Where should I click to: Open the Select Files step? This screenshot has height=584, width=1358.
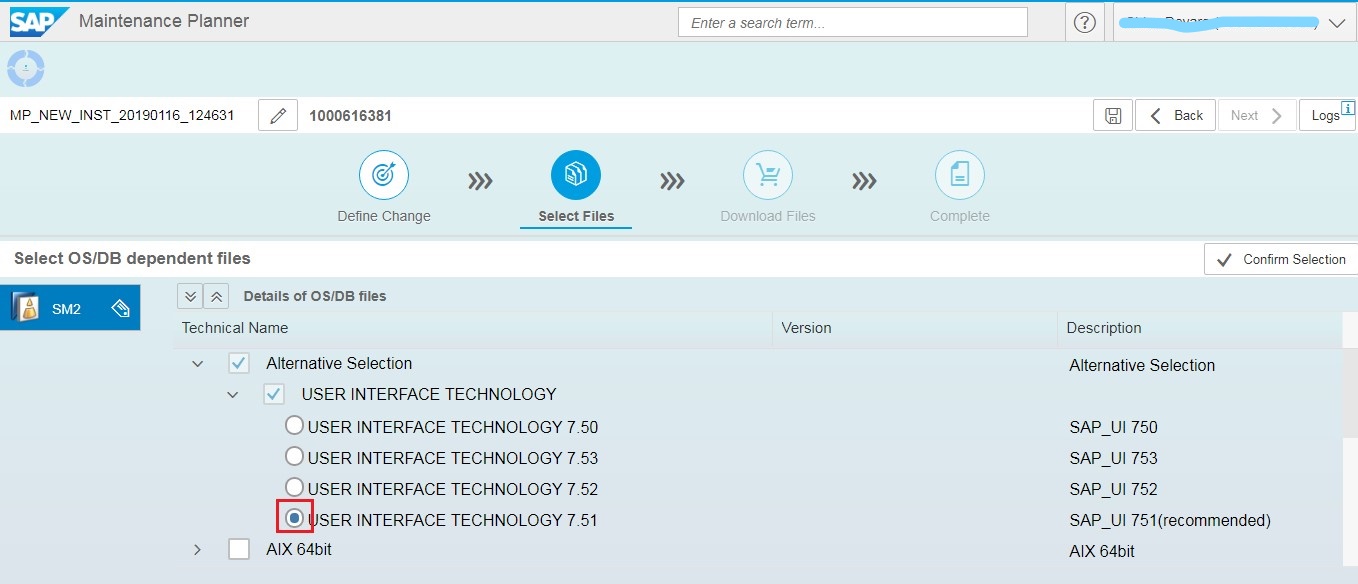click(575, 173)
